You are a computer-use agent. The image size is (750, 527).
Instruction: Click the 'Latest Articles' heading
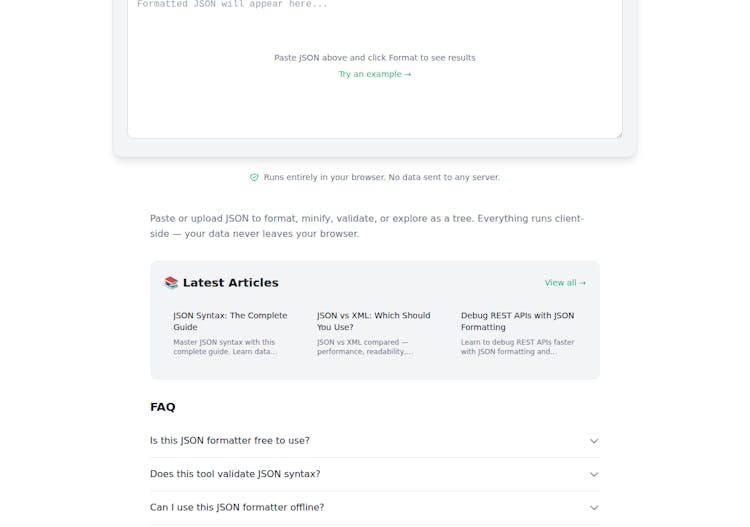[231, 283]
